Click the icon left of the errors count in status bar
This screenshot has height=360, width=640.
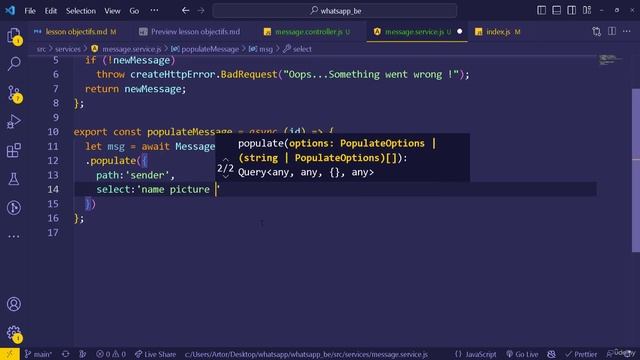coord(82,354)
